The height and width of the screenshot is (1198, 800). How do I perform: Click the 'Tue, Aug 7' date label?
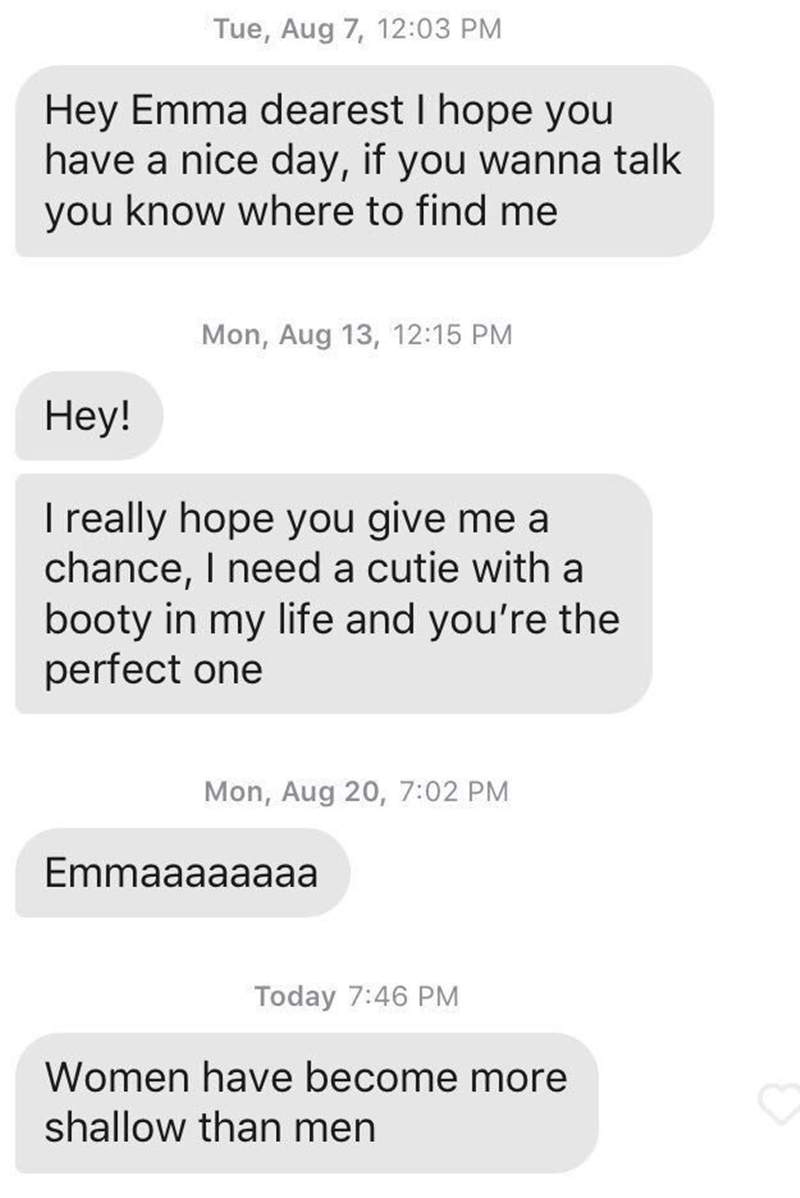click(x=291, y=31)
